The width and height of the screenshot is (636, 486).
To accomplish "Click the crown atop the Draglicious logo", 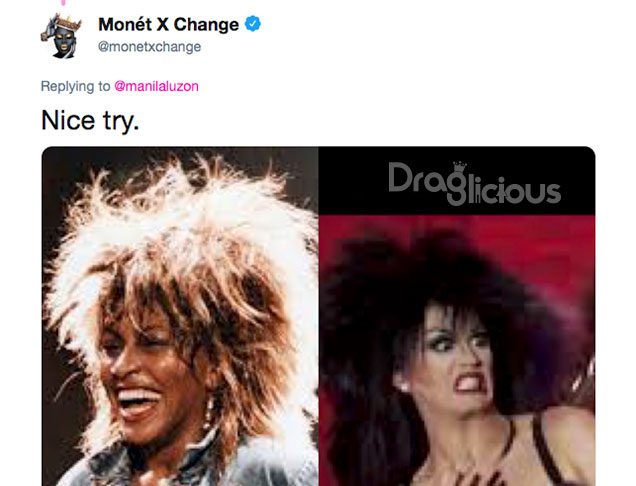I will 460,167.
